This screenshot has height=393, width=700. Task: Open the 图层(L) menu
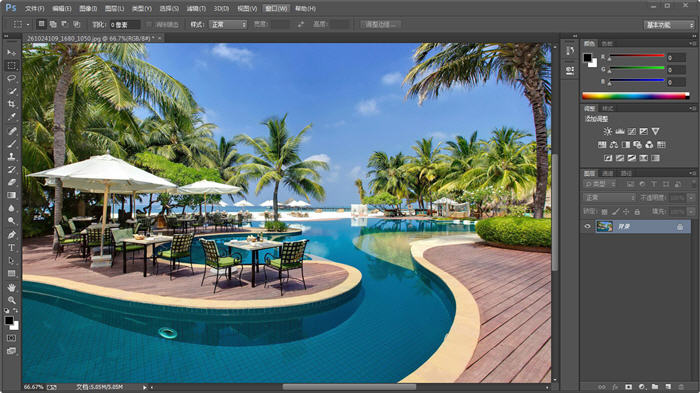tap(115, 8)
